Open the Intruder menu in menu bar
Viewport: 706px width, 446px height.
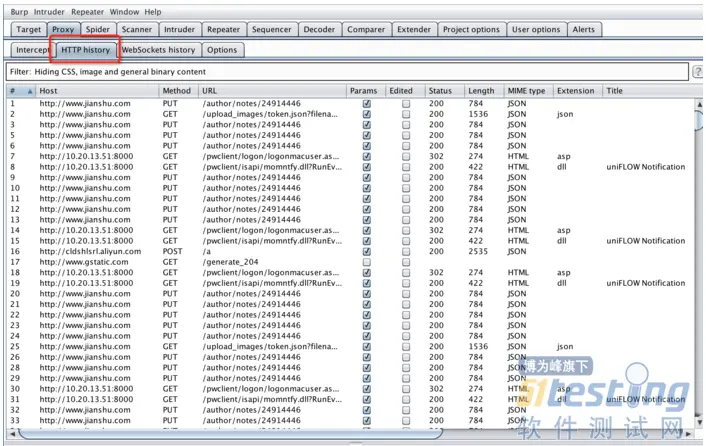click(49, 12)
